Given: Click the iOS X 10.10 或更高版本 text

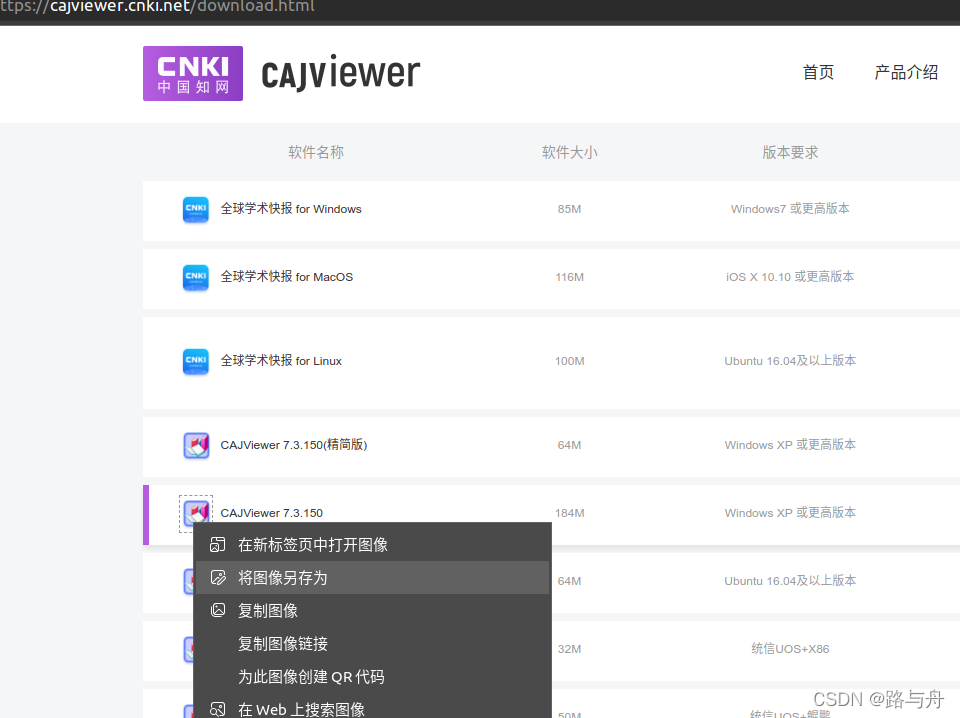Looking at the screenshot, I should [x=790, y=277].
